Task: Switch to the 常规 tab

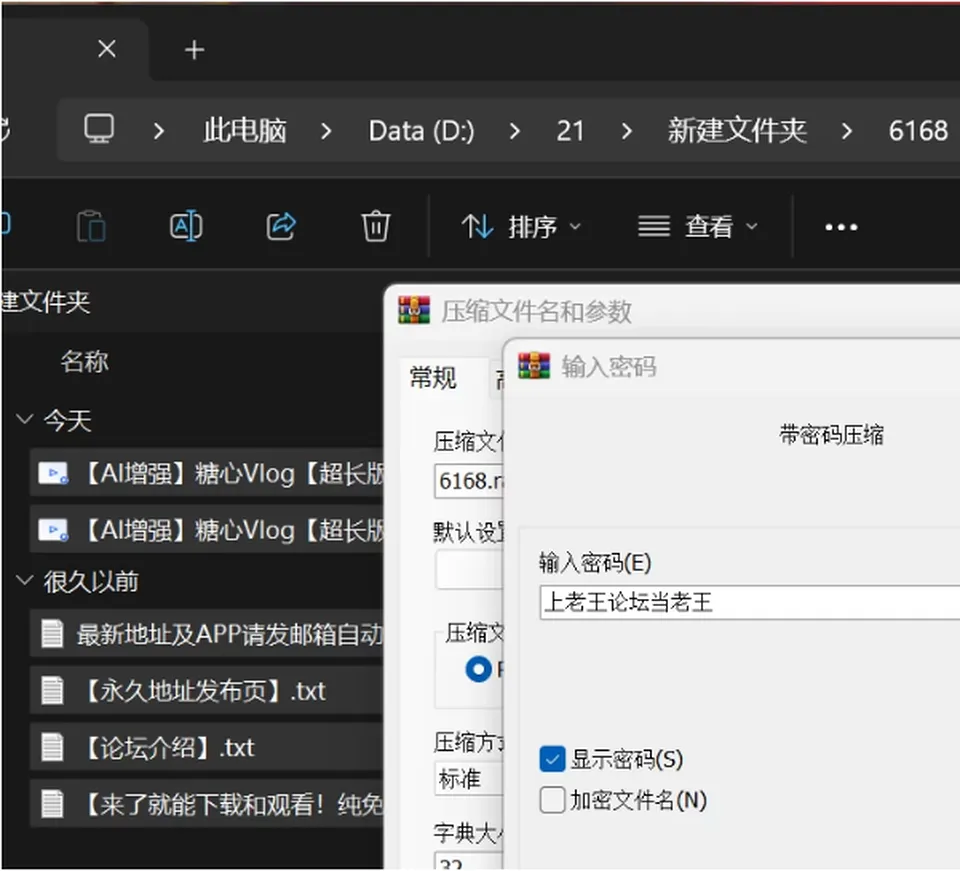Action: [433, 378]
